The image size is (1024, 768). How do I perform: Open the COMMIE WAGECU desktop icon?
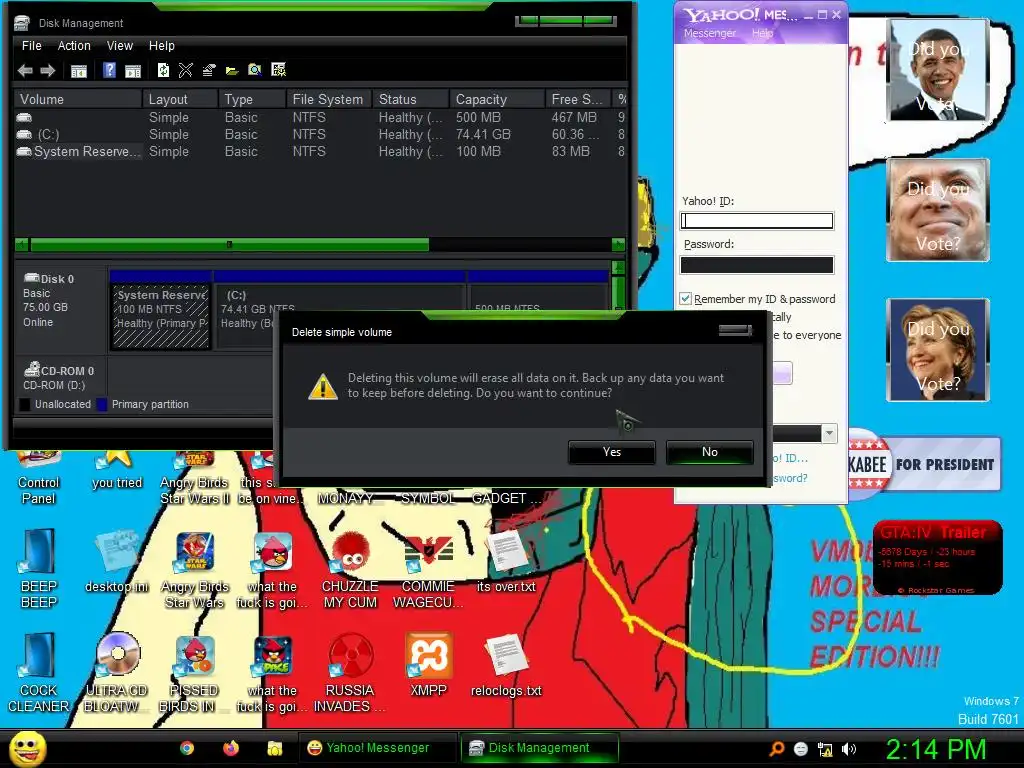click(428, 569)
